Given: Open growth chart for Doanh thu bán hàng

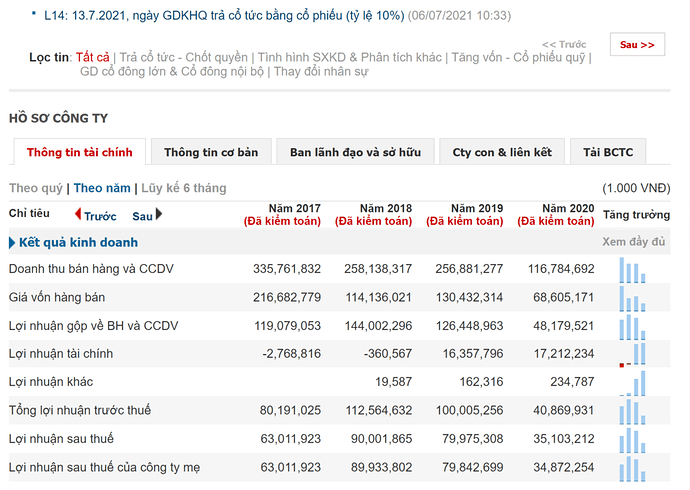Looking at the screenshot, I should coord(633,270).
